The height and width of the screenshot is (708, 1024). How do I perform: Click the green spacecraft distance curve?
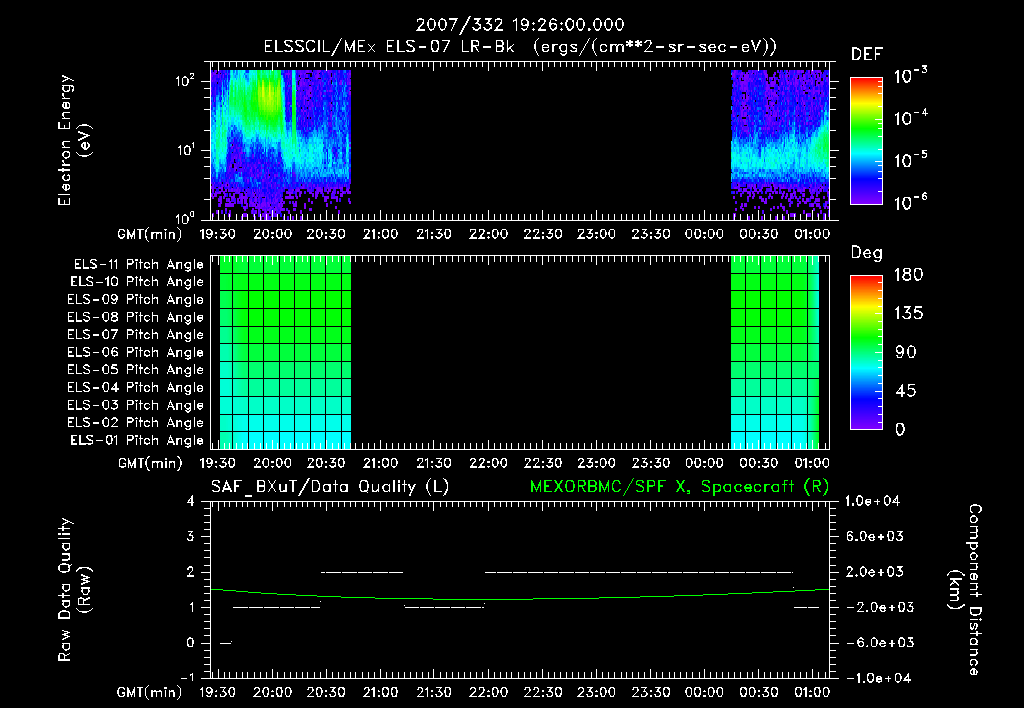click(x=520, y=598)
